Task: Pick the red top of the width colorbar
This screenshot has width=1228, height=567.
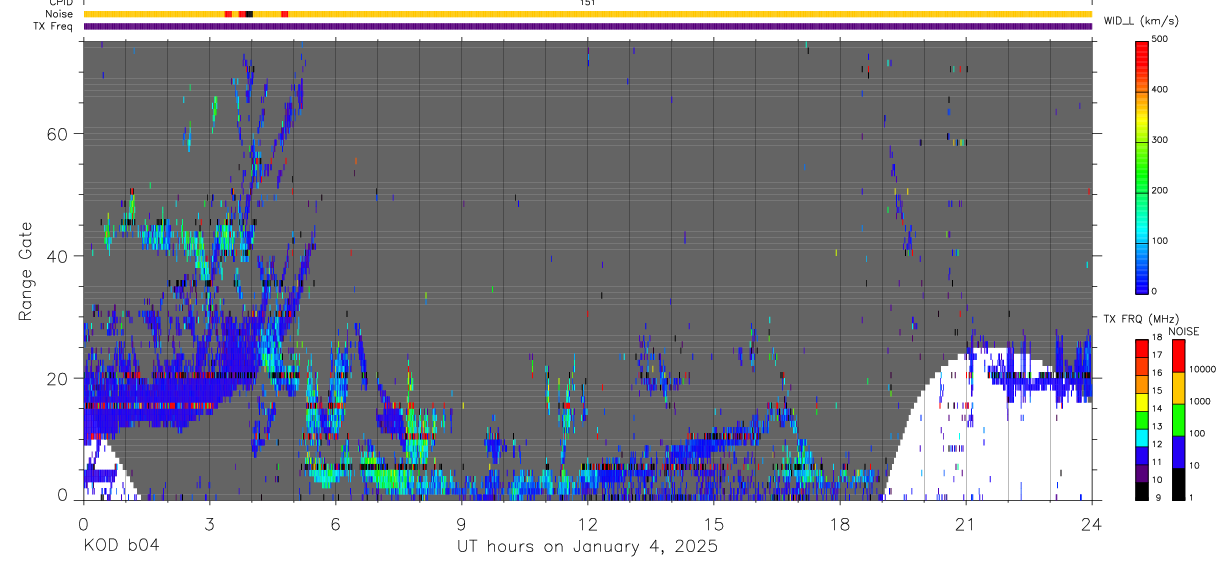Action: (1142, 50)
